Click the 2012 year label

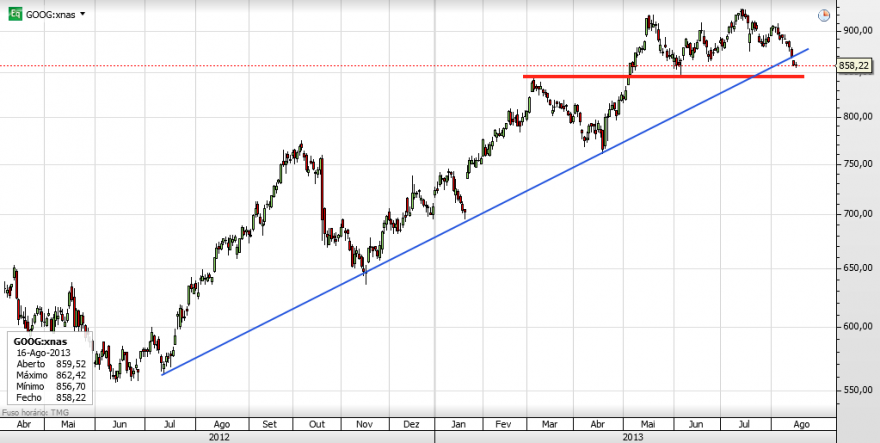point(218,437)
